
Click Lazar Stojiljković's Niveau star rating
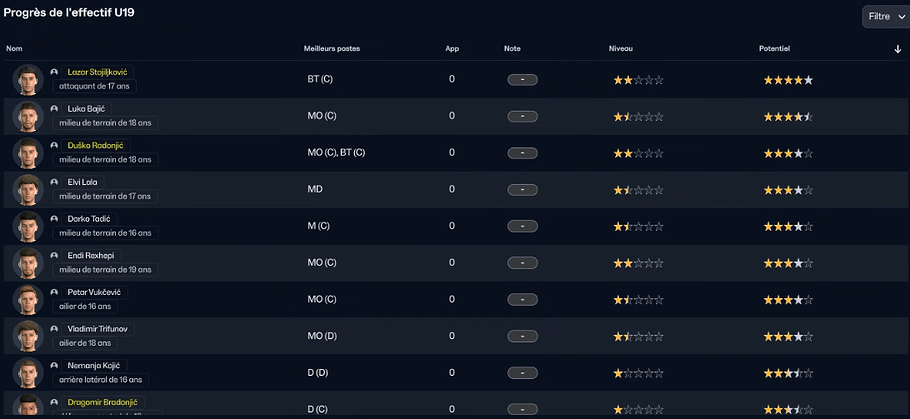click(x=638, y=80)
